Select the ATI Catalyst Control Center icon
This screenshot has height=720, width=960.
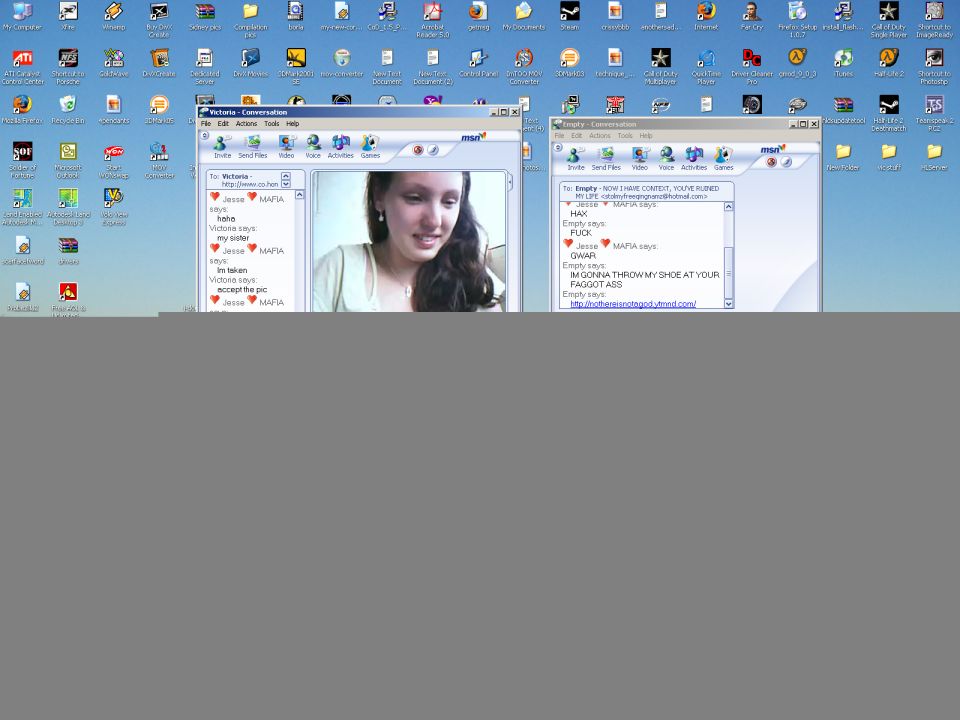[x=23, y=66]
